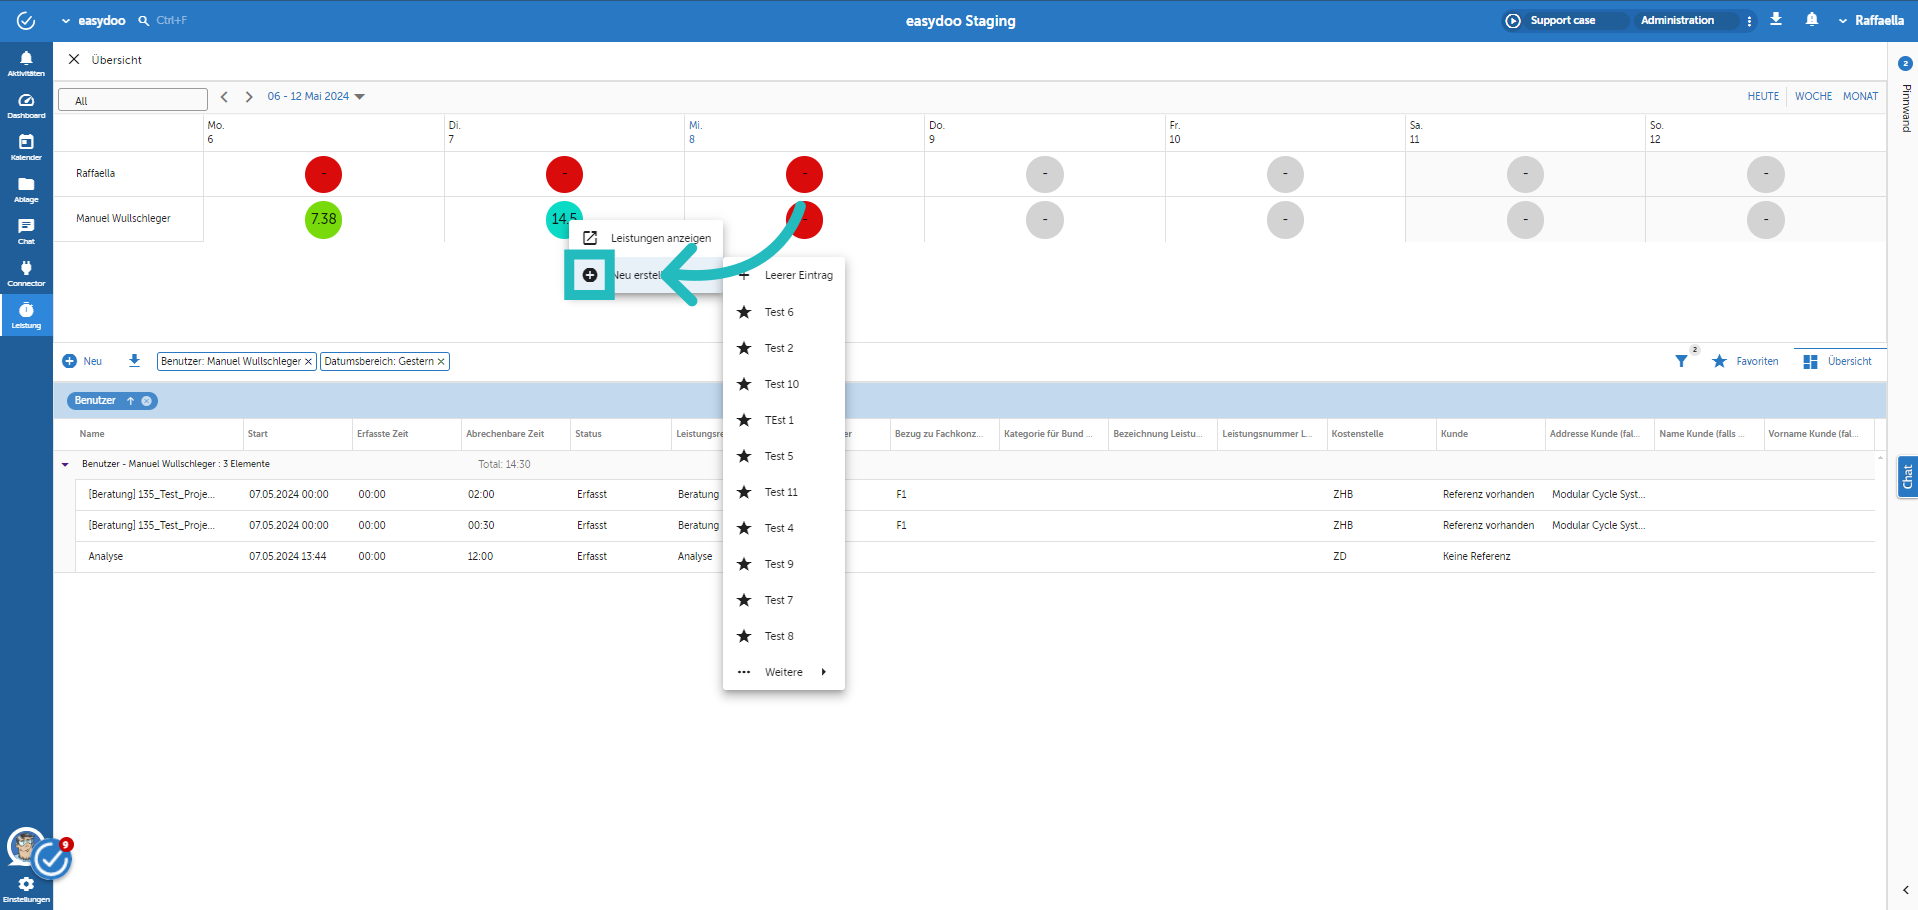Viewport: 1918px width, 910px height.
Task: Open Connector in the sidebar
Action: pos(26,273)
